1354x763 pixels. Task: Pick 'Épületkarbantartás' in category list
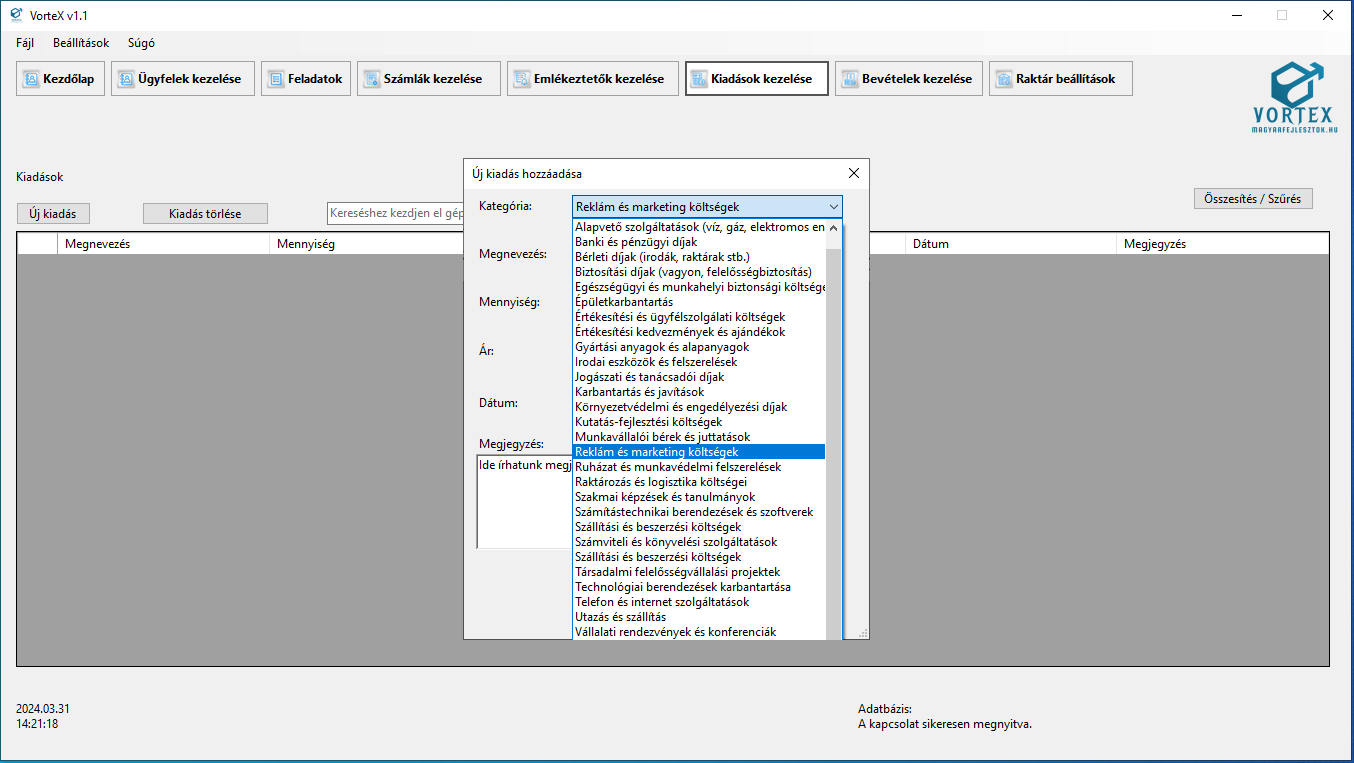[x=624, y=302]
